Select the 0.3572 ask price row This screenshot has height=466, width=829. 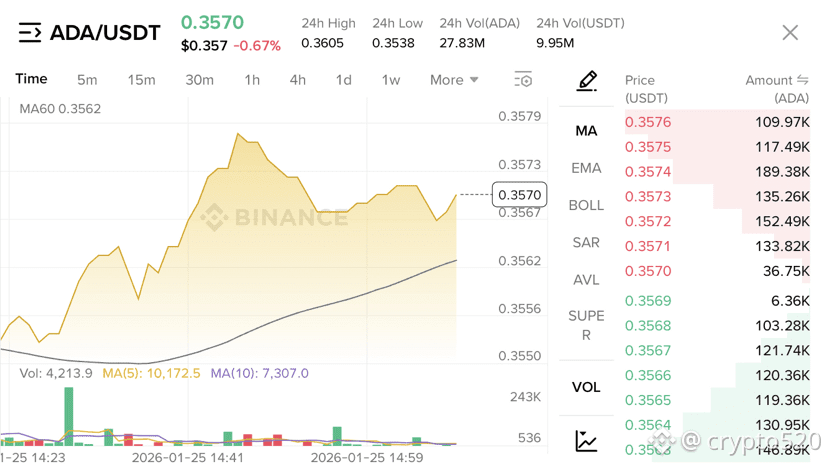pyautogui.click(x=717, y=222)
